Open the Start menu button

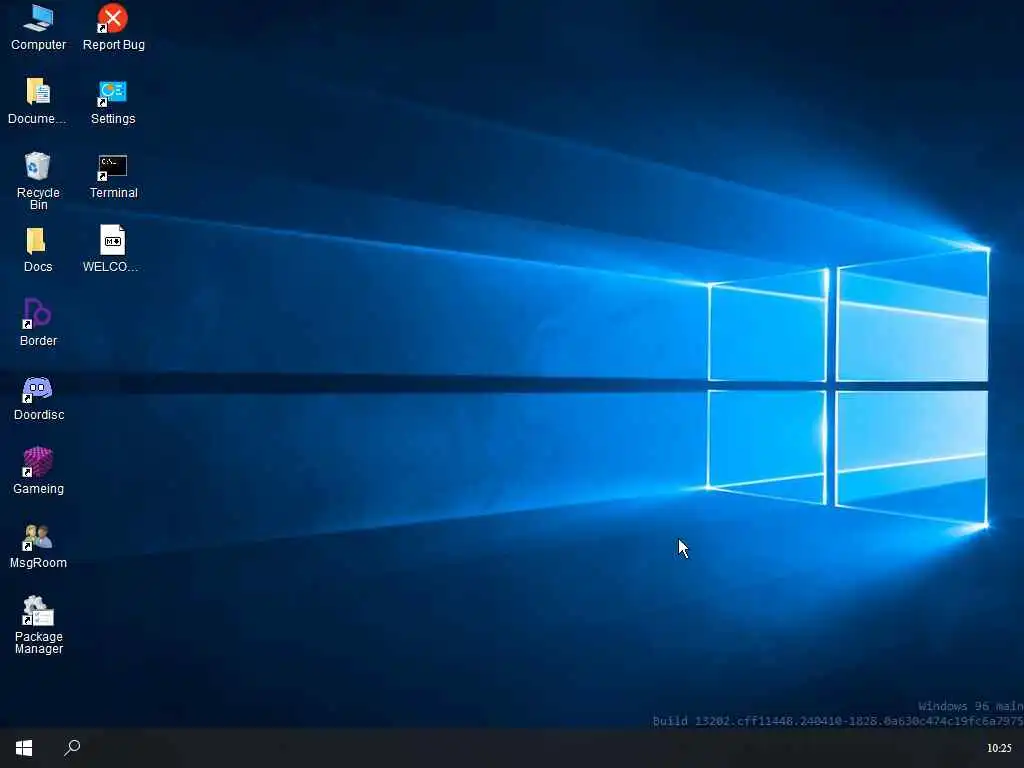click(24, 748)
